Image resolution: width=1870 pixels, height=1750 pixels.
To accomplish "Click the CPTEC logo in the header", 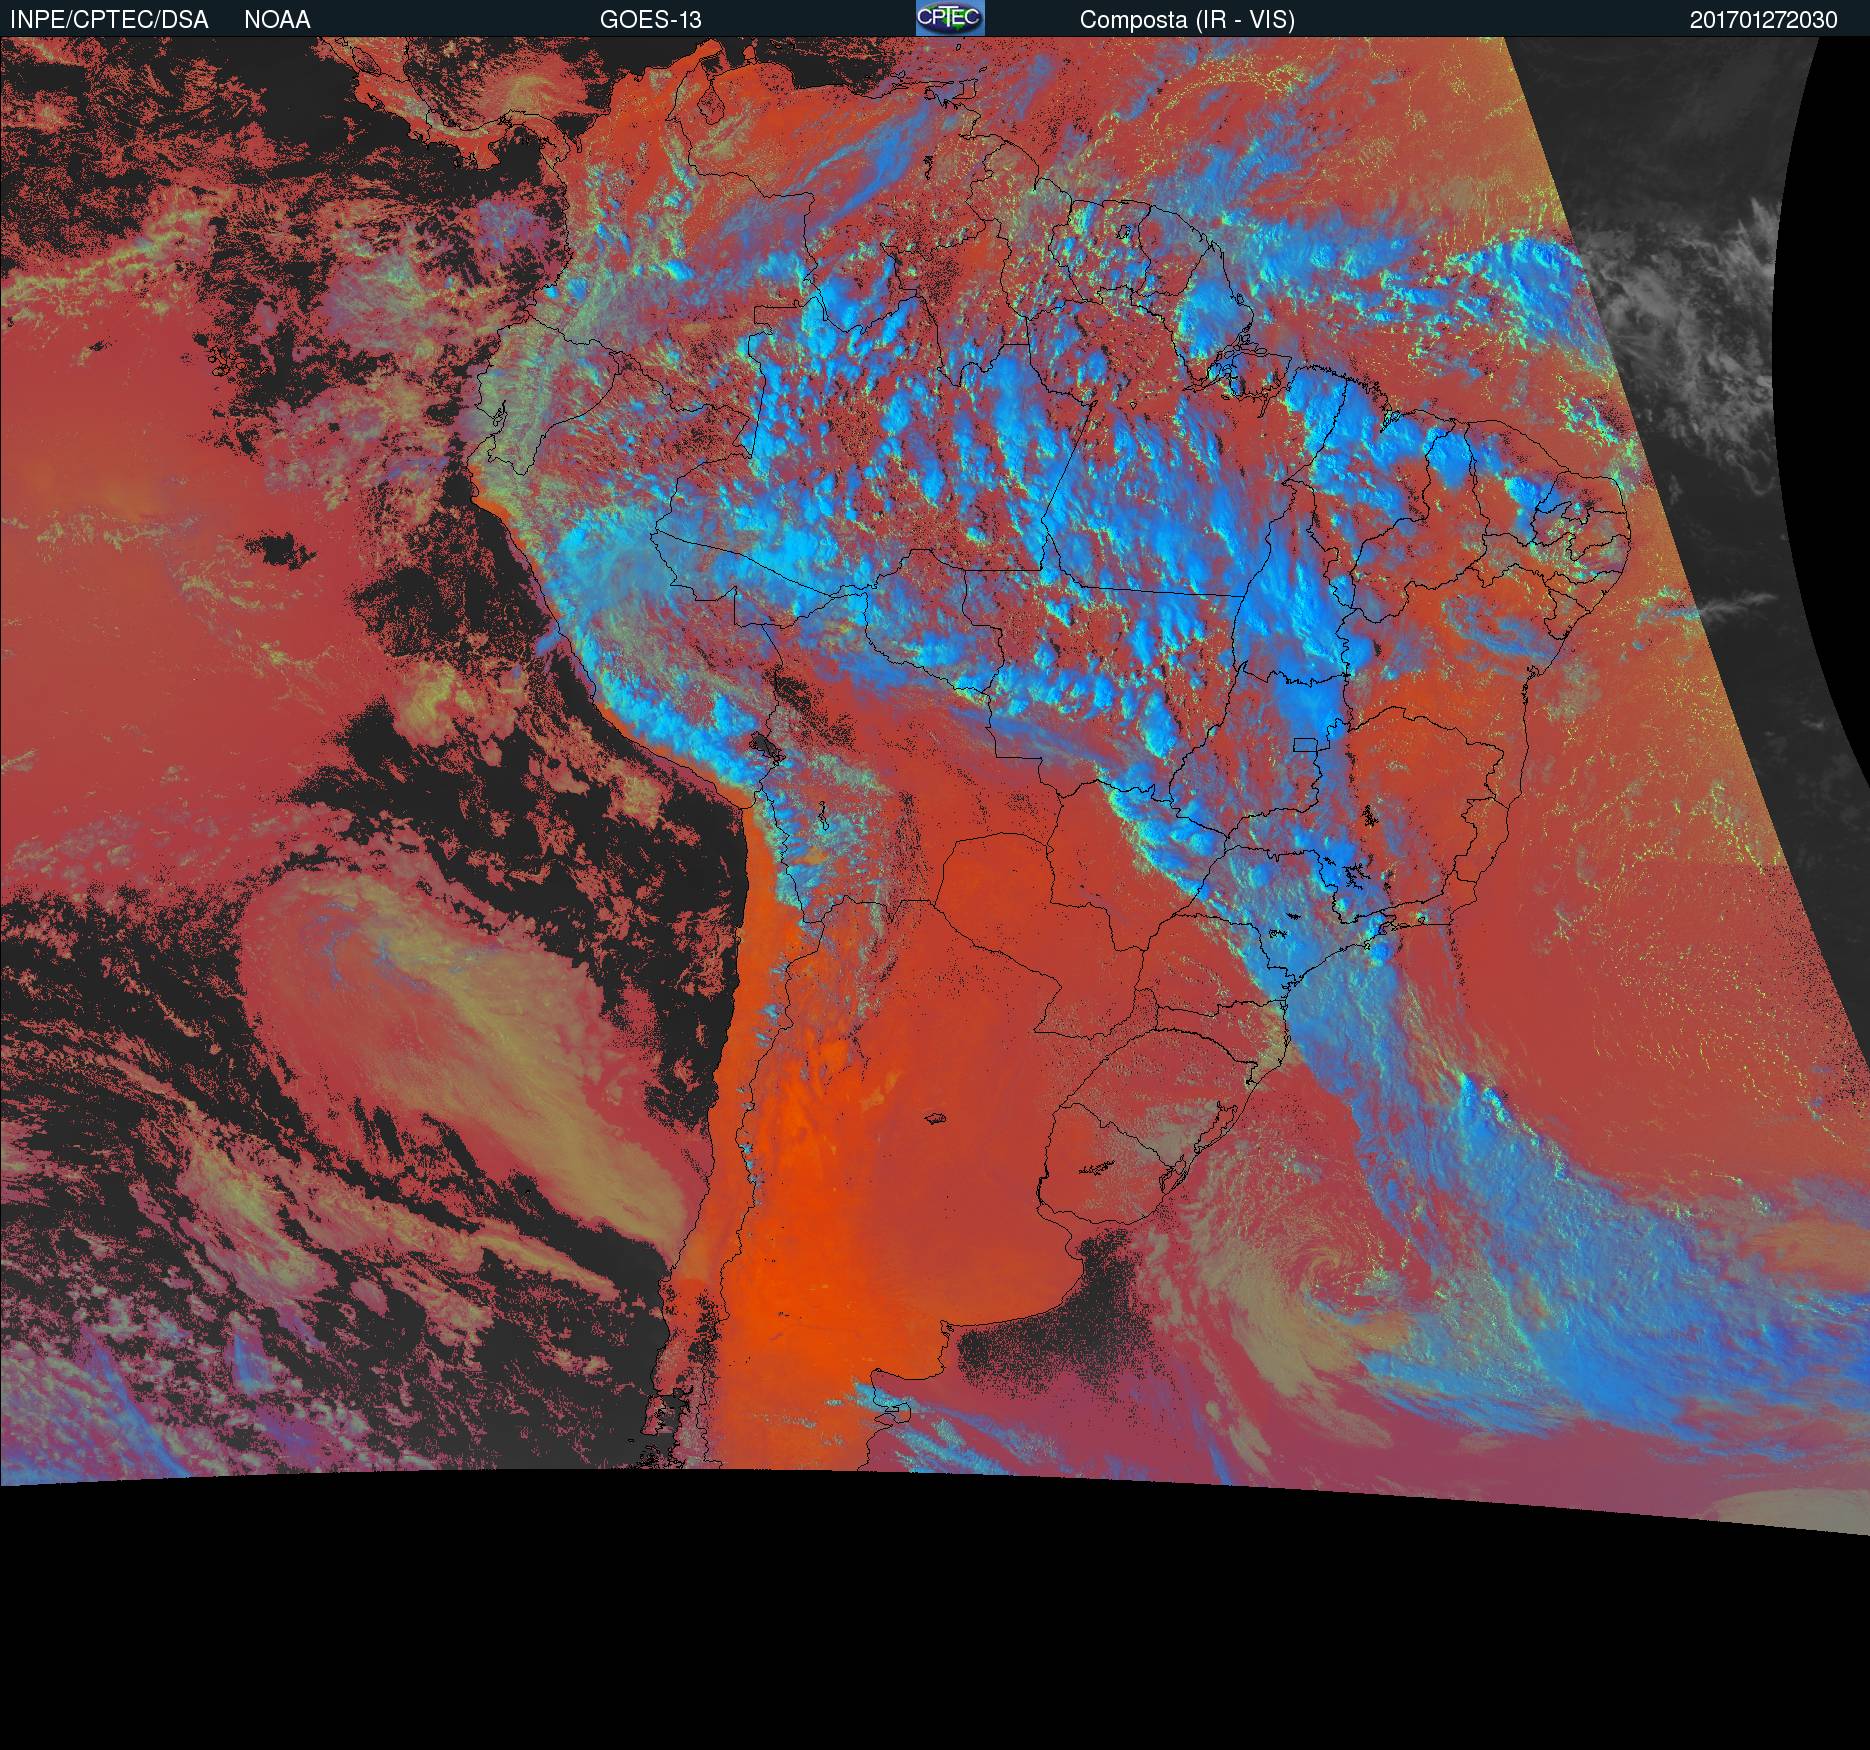I will (950, 18).
